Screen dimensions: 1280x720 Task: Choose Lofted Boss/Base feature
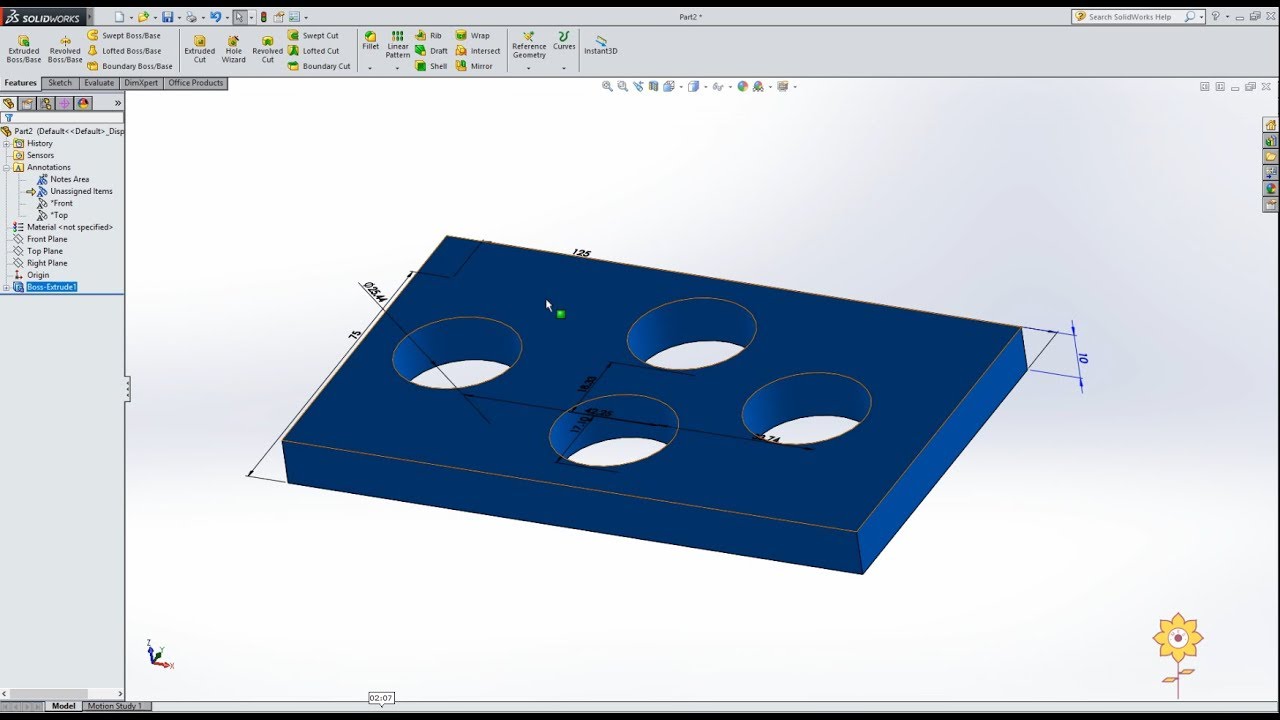tap(124, 51)
